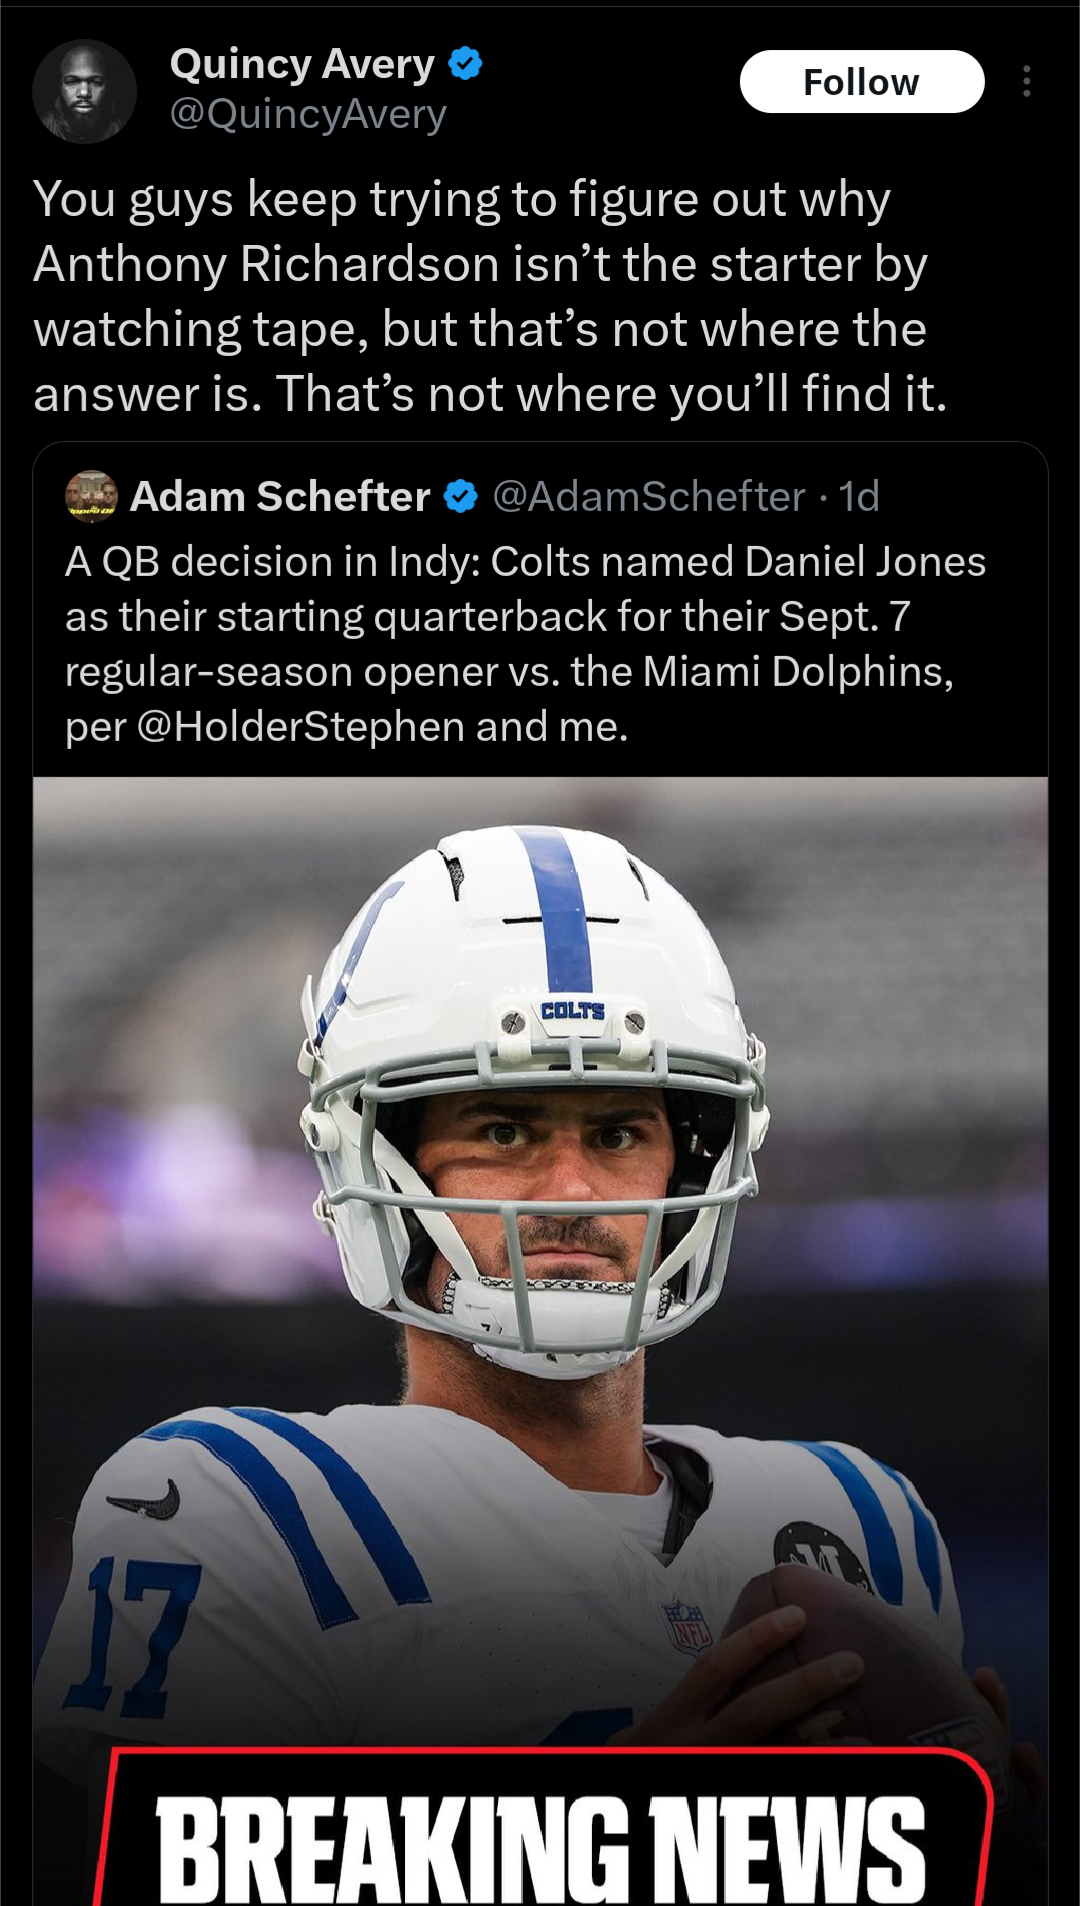Tap the @AdamSchefter handle
Image resolution: width=1080 pixels, height=1906 pixels.
click(x=648, y=496)
